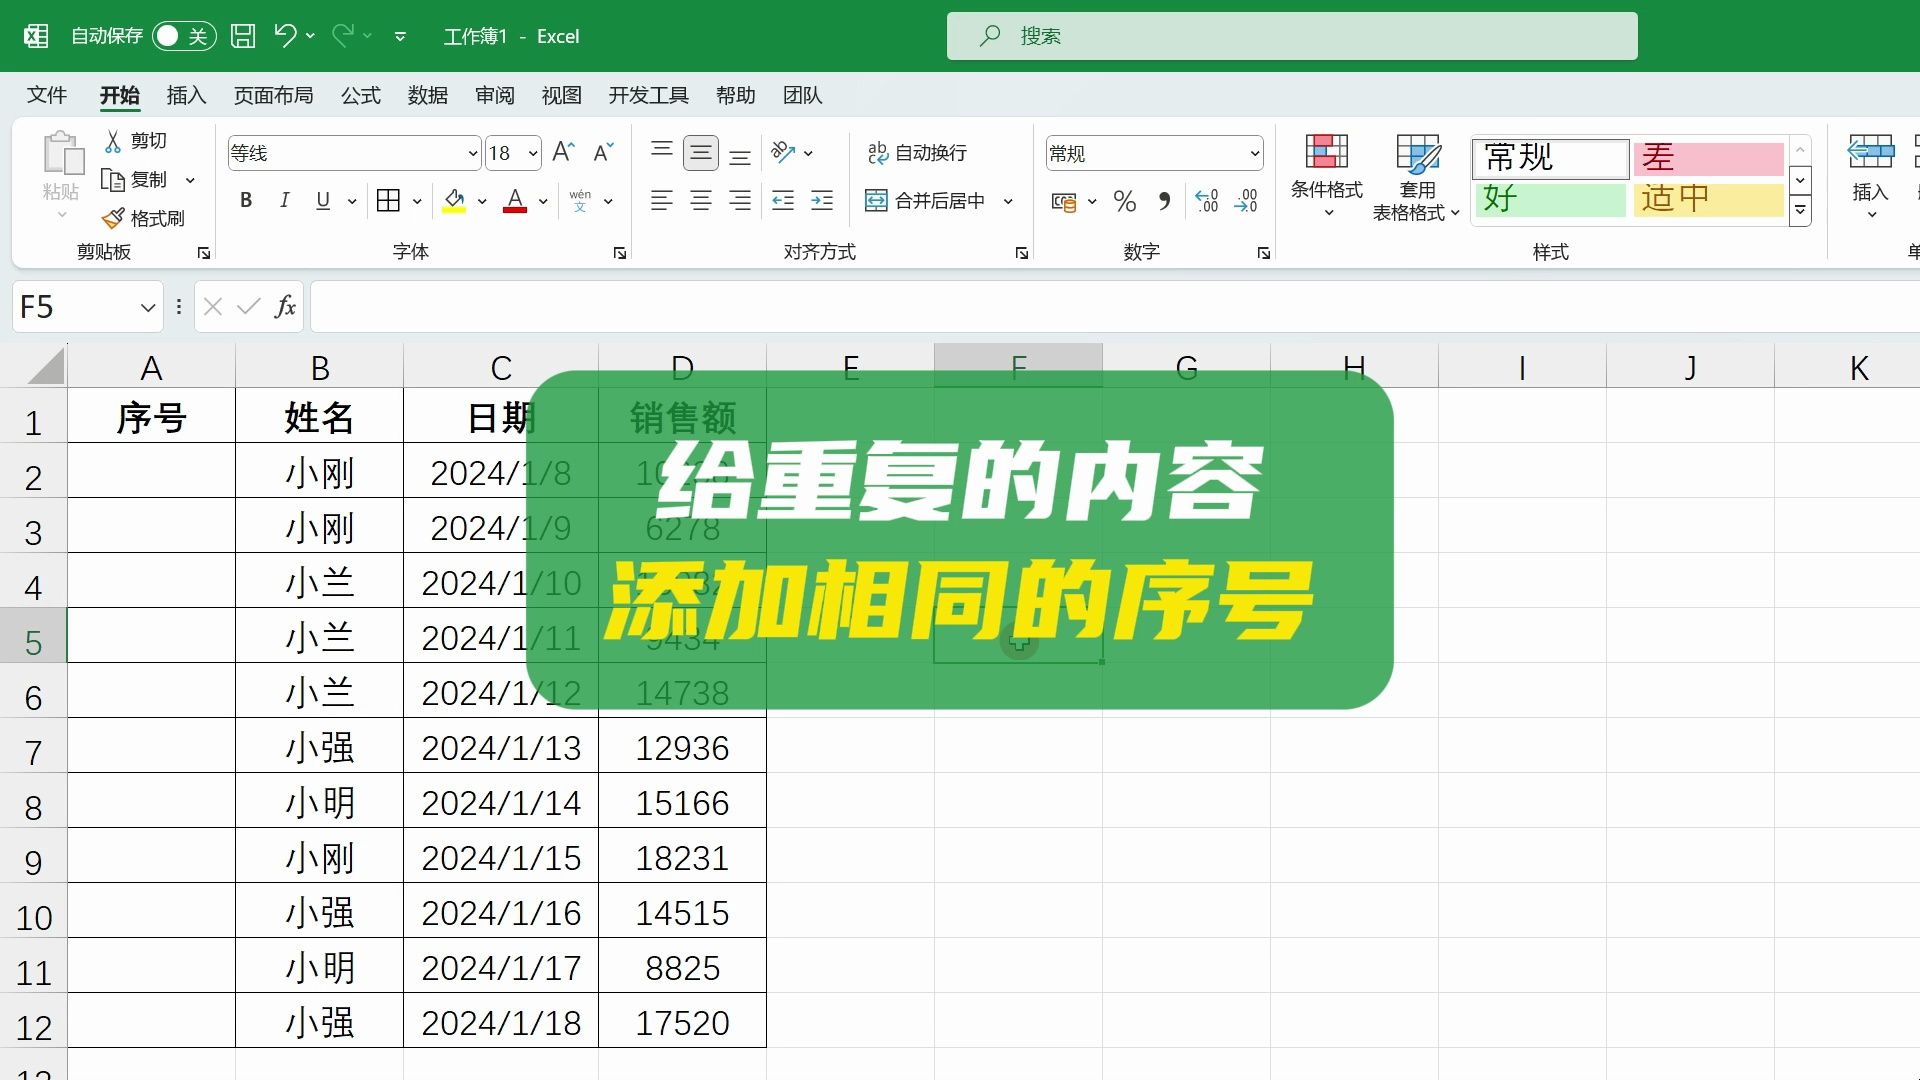The height and width of the screenshot is (1080, 1920).
Task: Toggle Bold formatting
Action: (246, 200)
